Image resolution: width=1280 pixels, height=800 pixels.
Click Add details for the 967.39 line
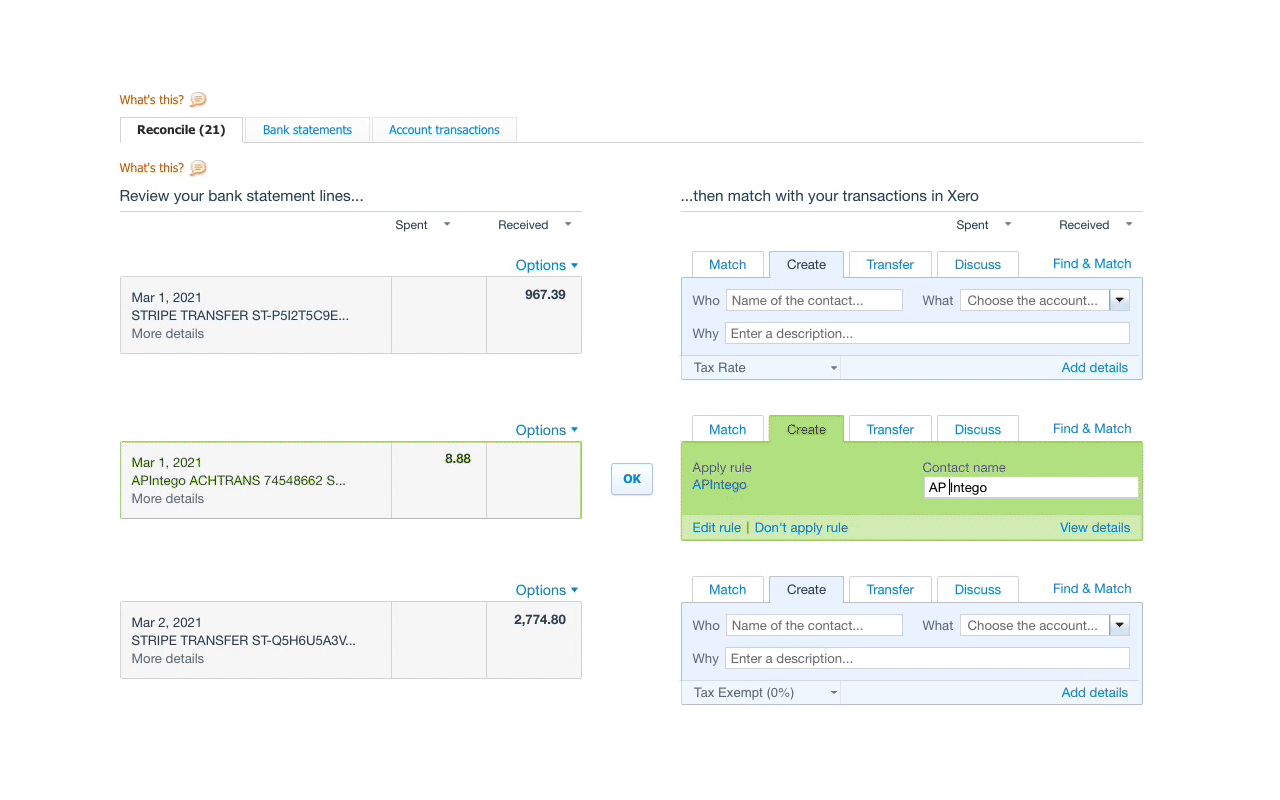[x=1094, y=368]
